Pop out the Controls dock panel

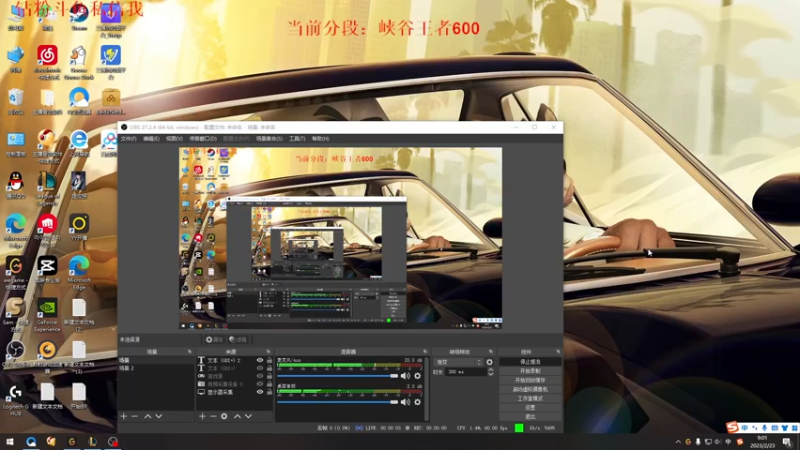[558, 352]
